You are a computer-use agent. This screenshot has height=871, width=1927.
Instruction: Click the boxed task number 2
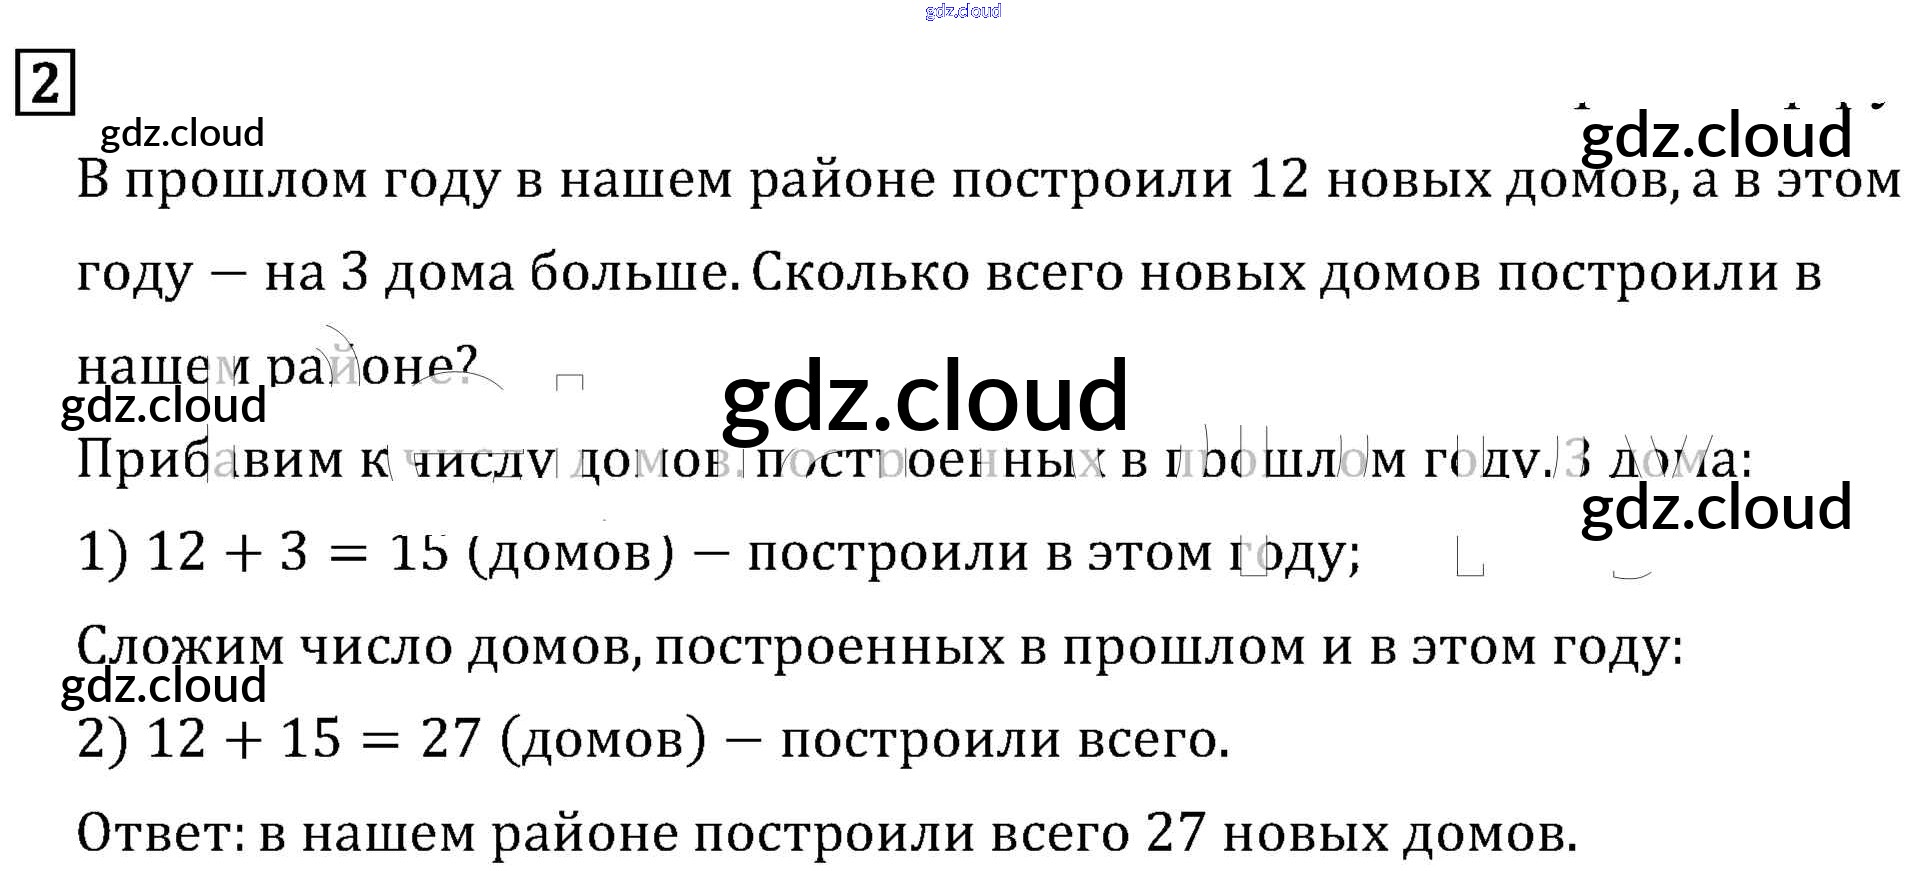(45, 83)
